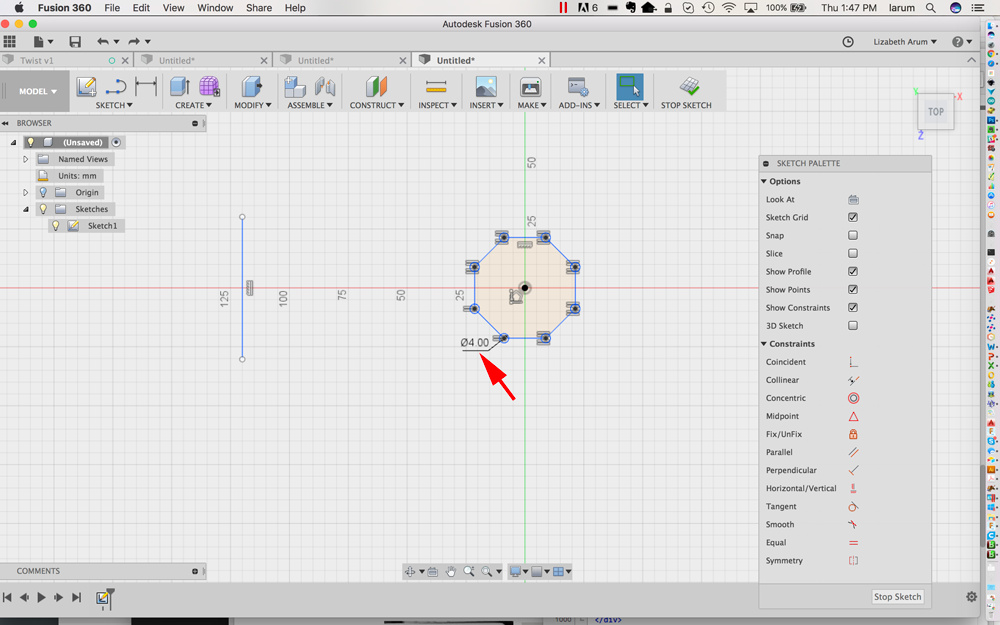Expand the Named Views tree node
Viewport: 1000px width, 625px height.
26,159
